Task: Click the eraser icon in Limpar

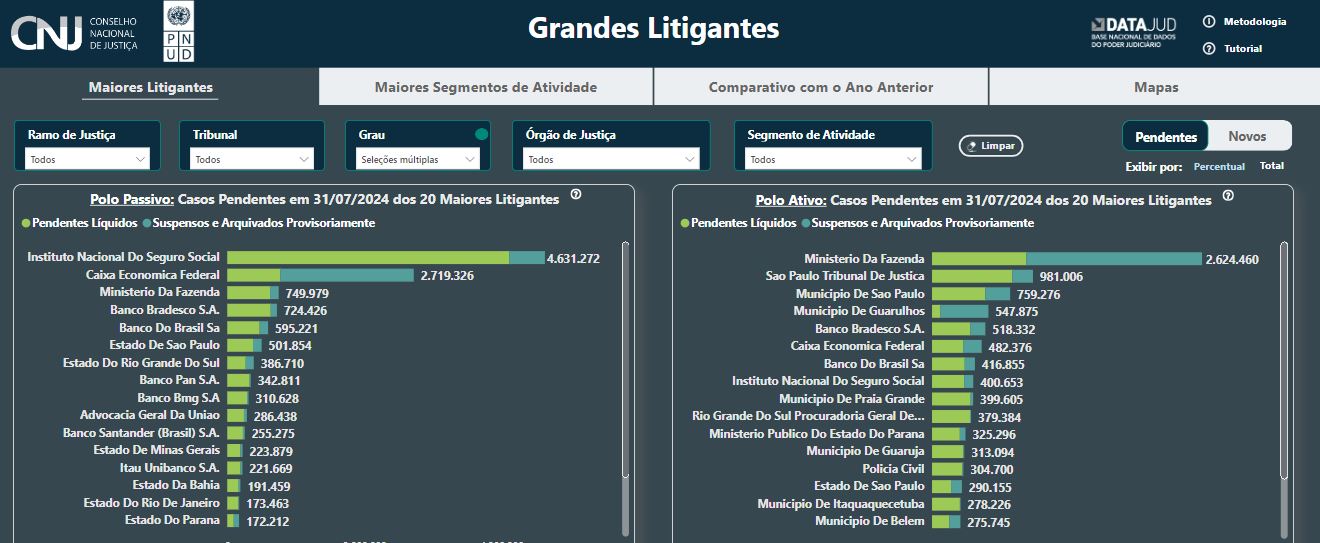Action: click(x=971, y=146)
